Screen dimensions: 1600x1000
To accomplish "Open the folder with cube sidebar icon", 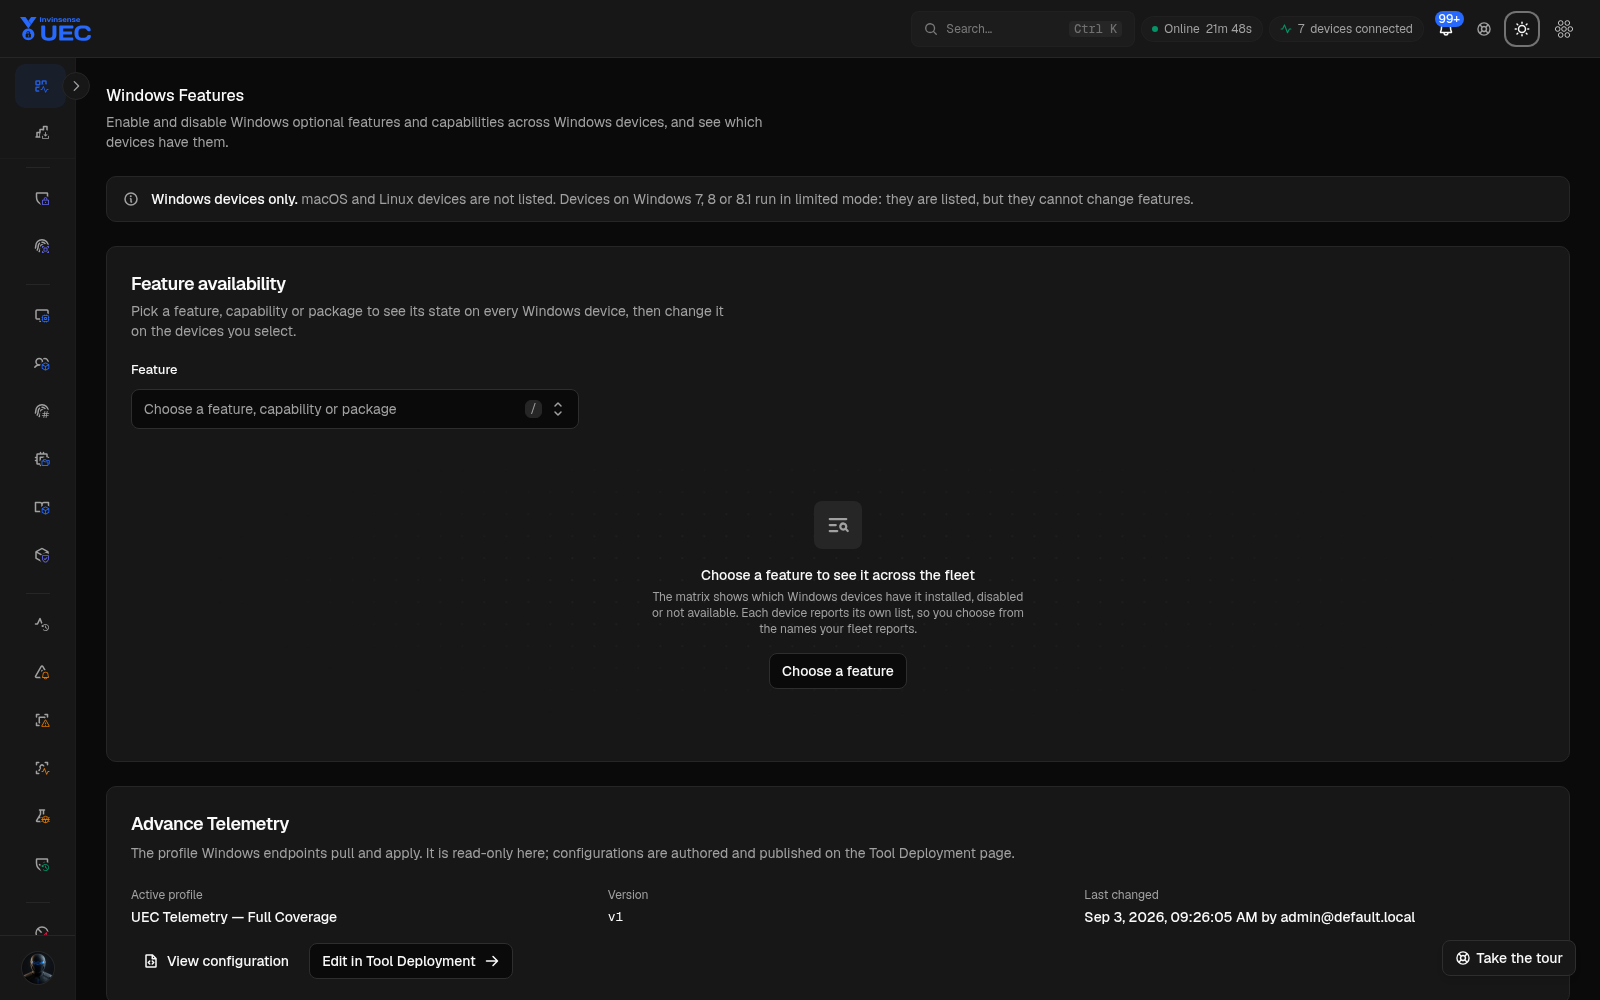I will point(41,507).
